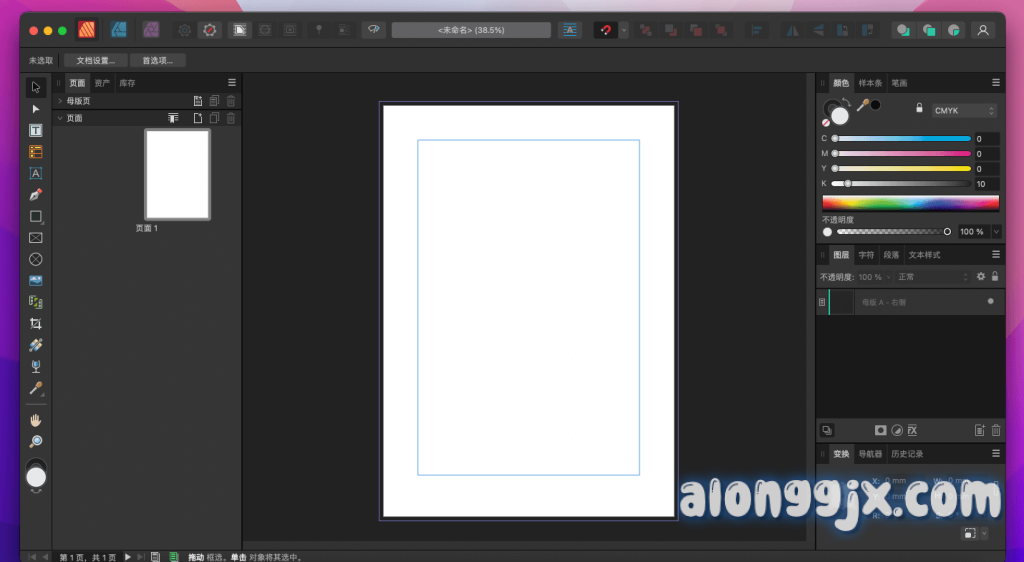Choose the Picture Frame Rectangle tool

[36, 238]
